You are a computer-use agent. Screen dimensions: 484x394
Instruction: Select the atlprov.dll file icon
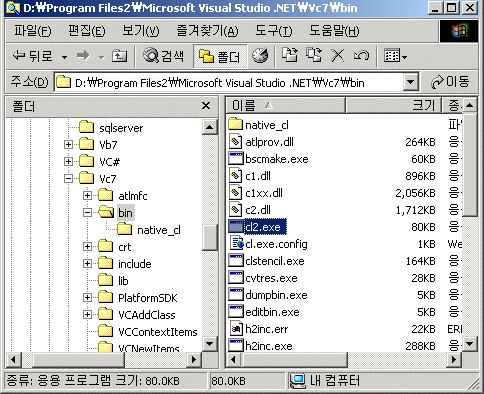coord(236,142)
